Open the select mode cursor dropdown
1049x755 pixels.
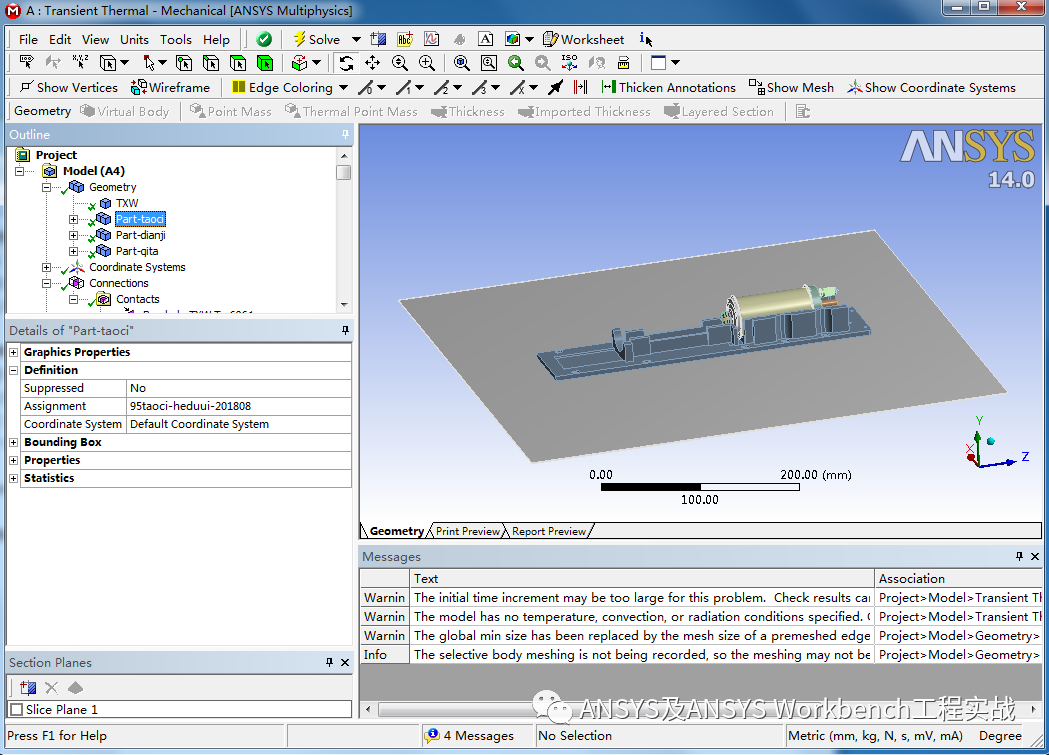[162, 63]
